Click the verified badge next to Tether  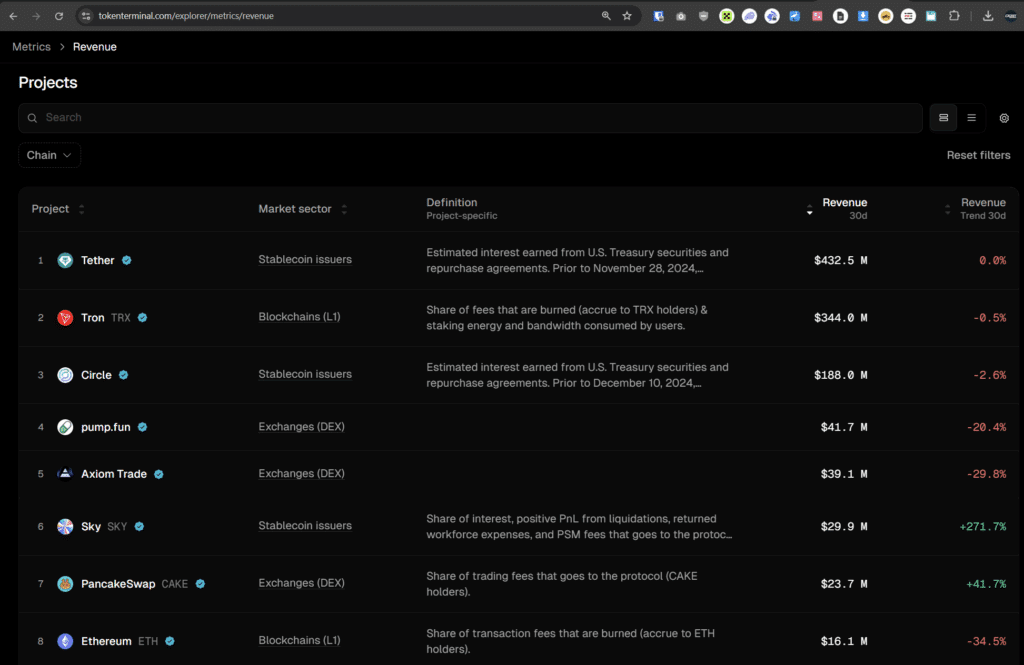[127, 261]
